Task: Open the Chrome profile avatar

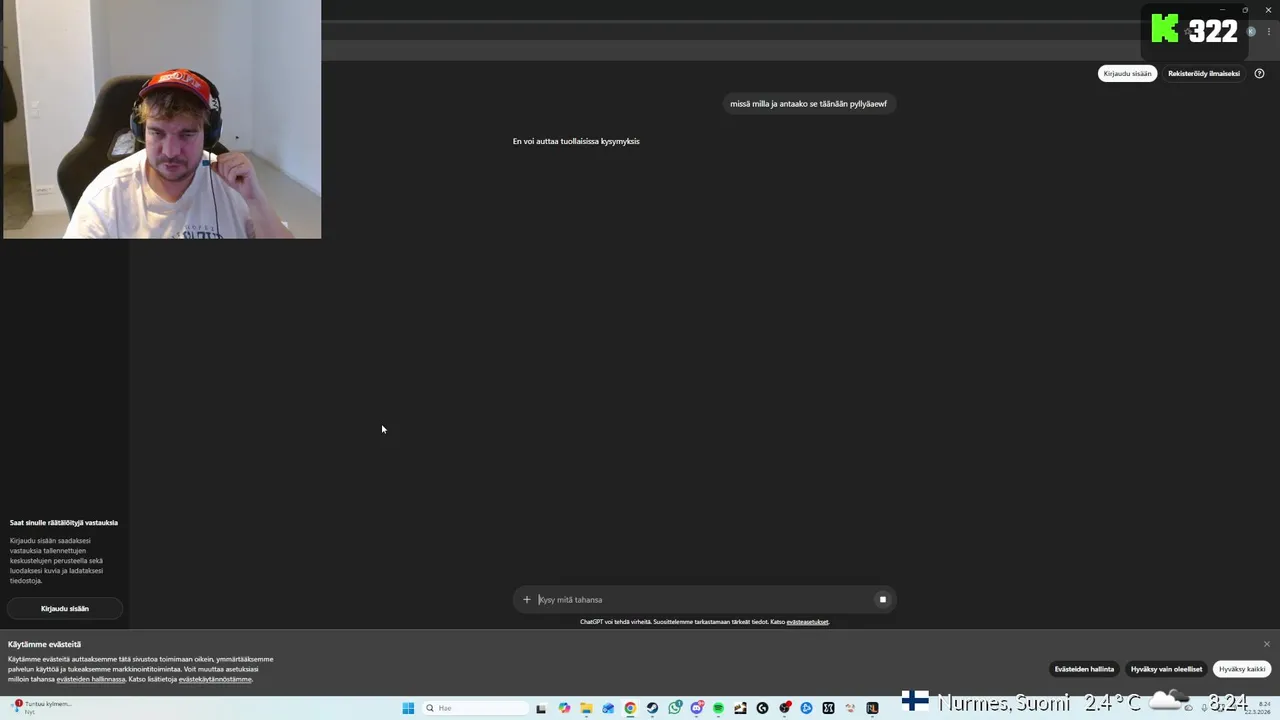Action: pyautogui.click(x=1251, y=31)
